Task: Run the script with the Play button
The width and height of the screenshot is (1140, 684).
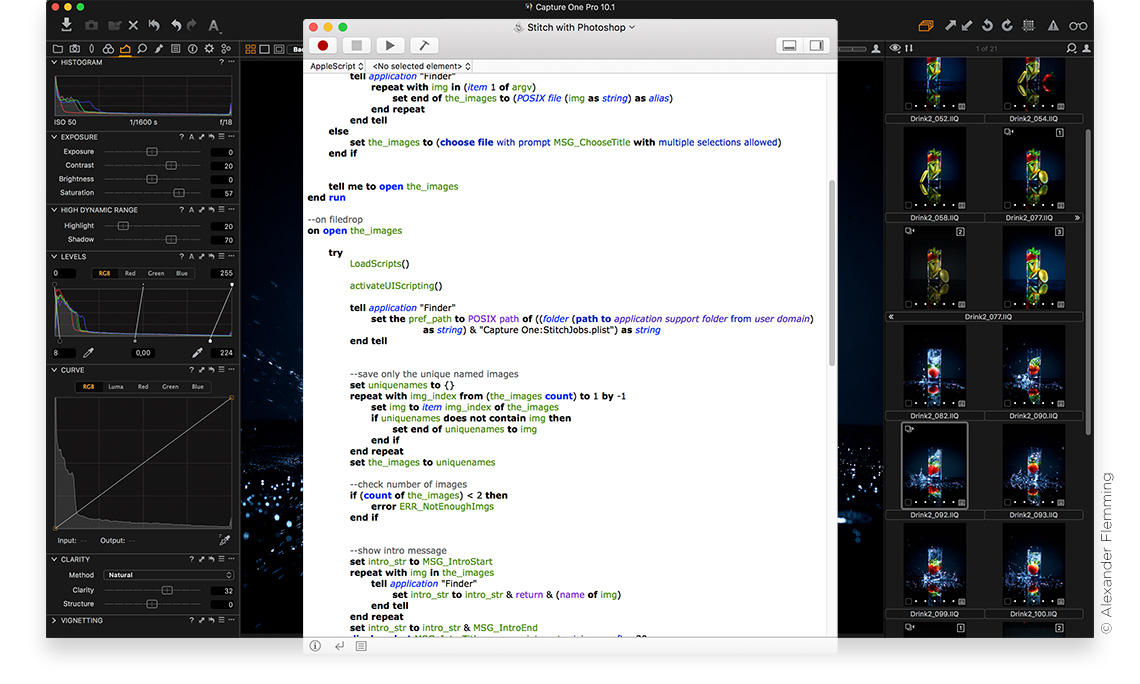Action: coord(390,45)
